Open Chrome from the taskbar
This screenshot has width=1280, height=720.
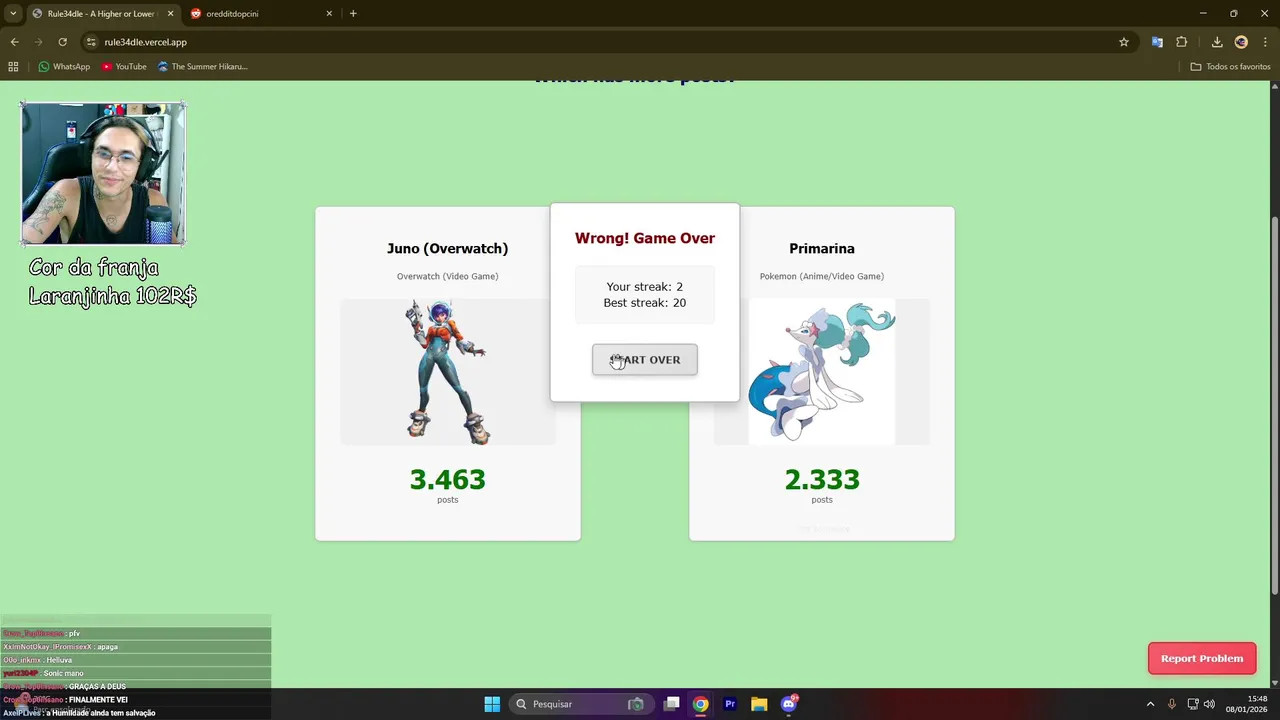coord(701,704)
